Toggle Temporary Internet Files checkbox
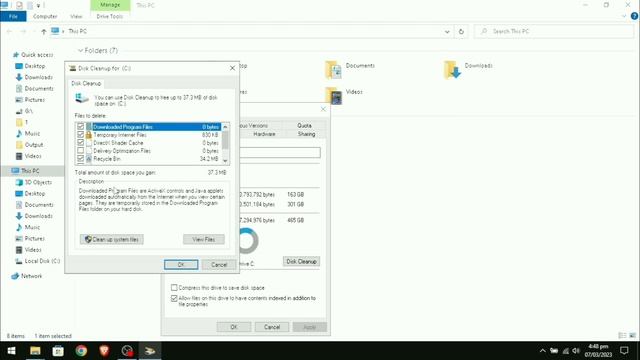The image size is (640, 360). click(x=80, y=134)
